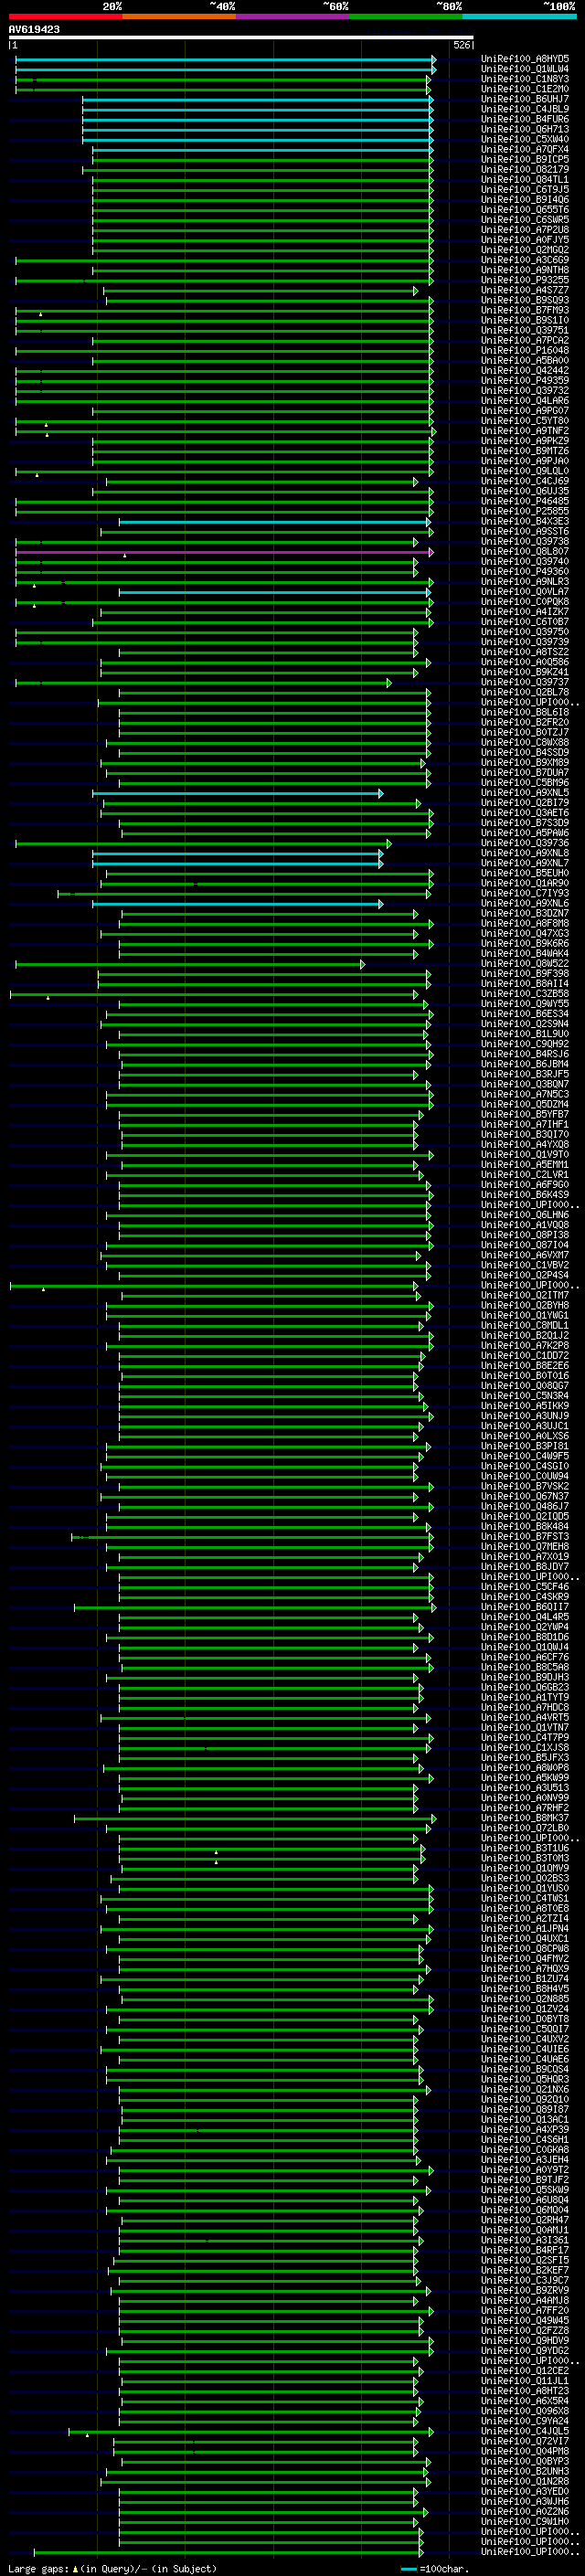The width and height of the screenshot is (585, 2576).
Task: Click the cyan ~100% legend segment
Action: point(519,16)
